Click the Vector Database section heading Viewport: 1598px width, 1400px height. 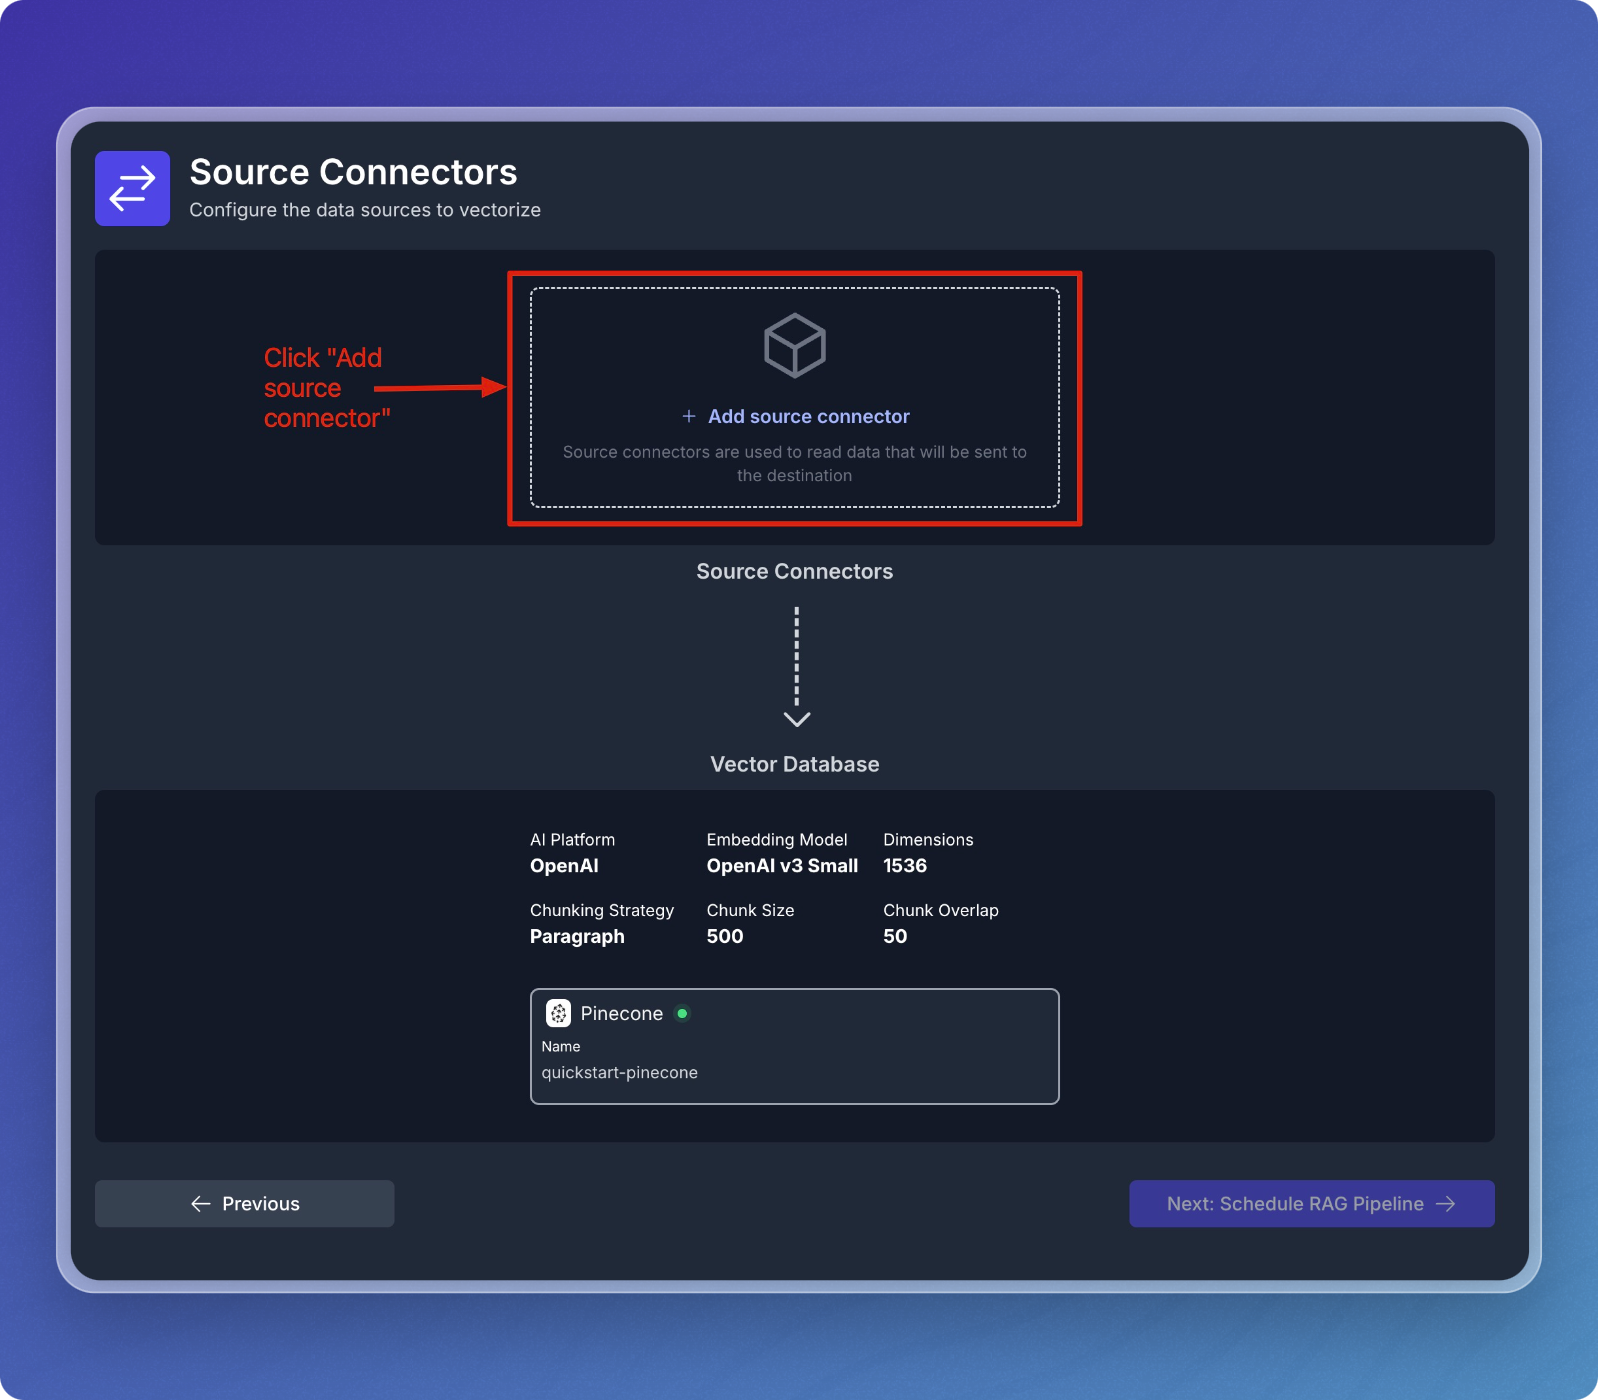point(795,764)
